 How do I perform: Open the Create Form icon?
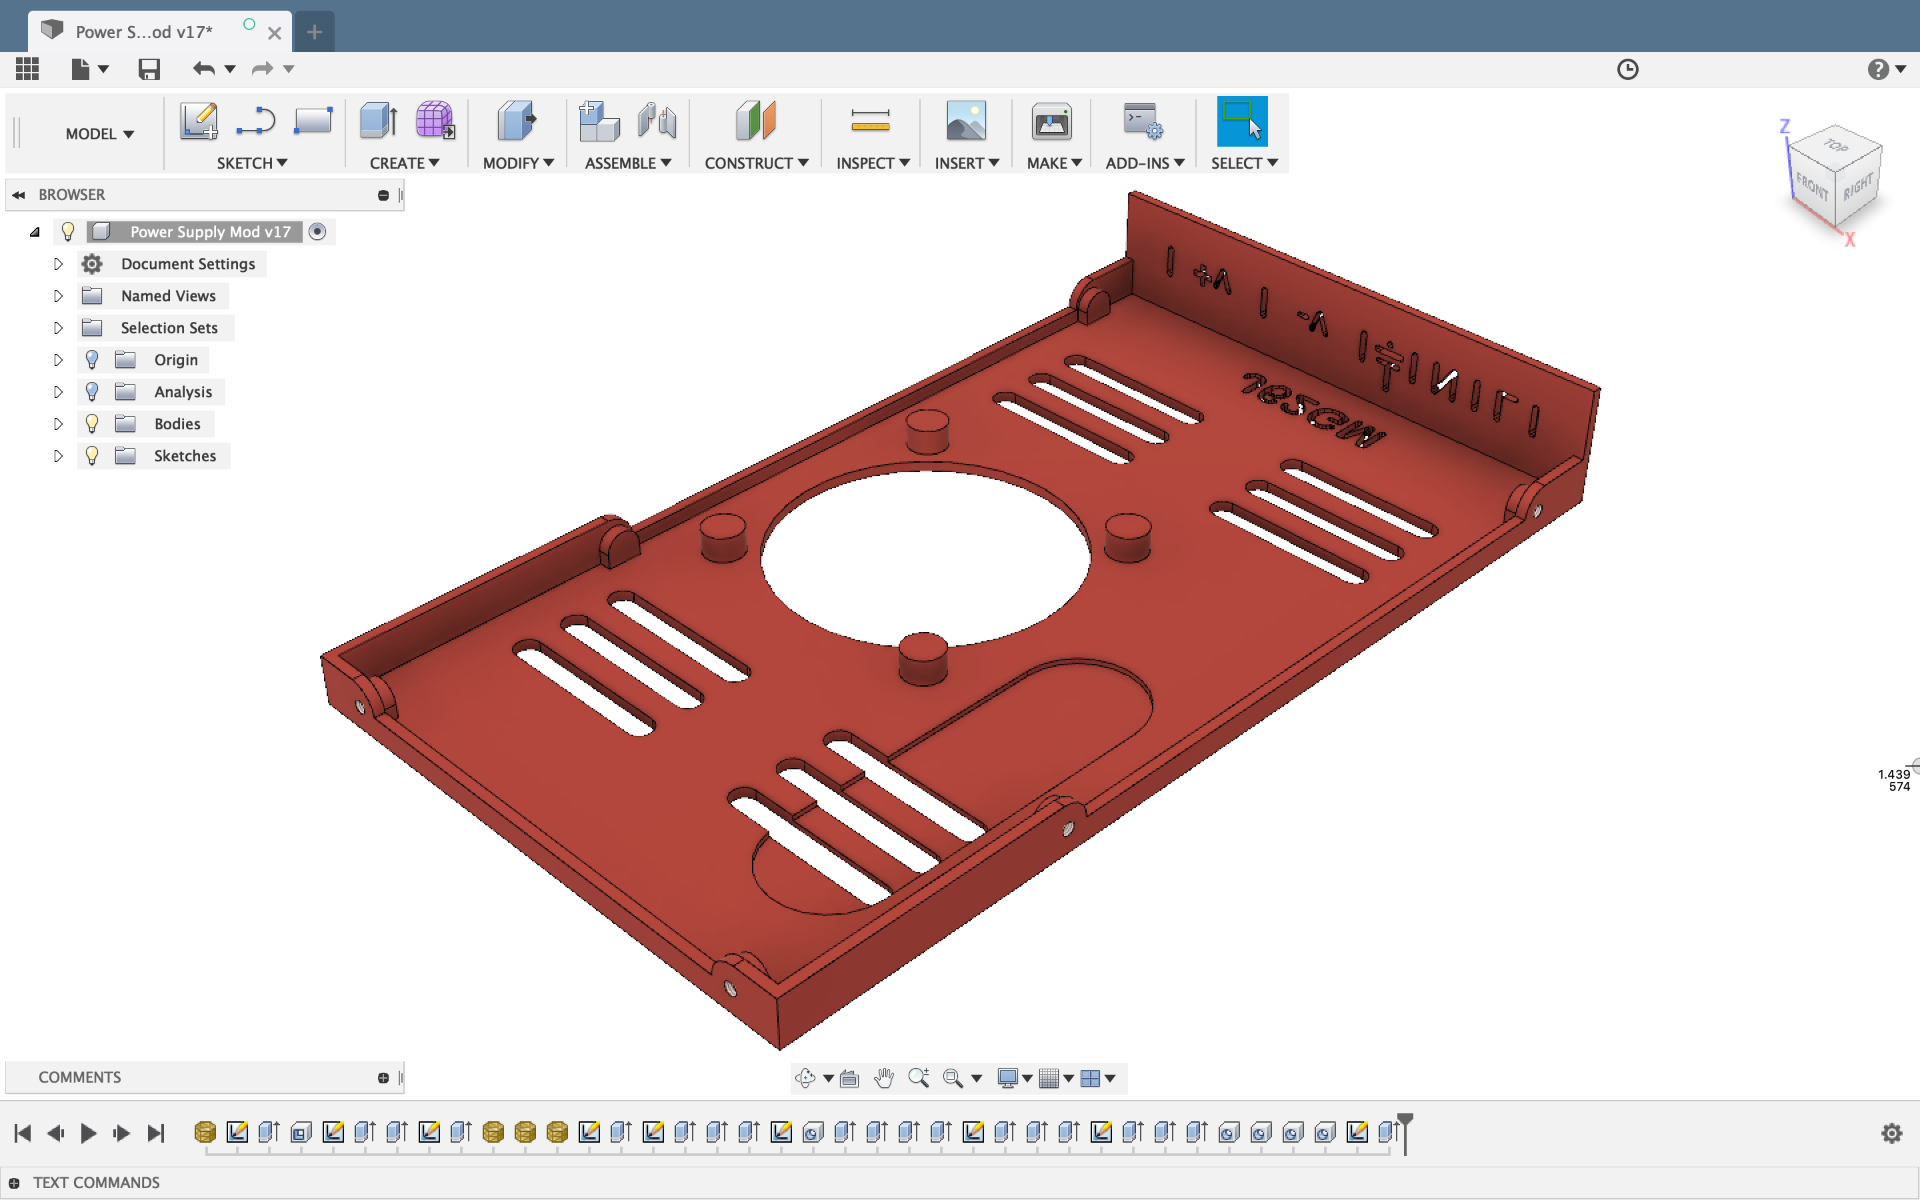(435, 122)
